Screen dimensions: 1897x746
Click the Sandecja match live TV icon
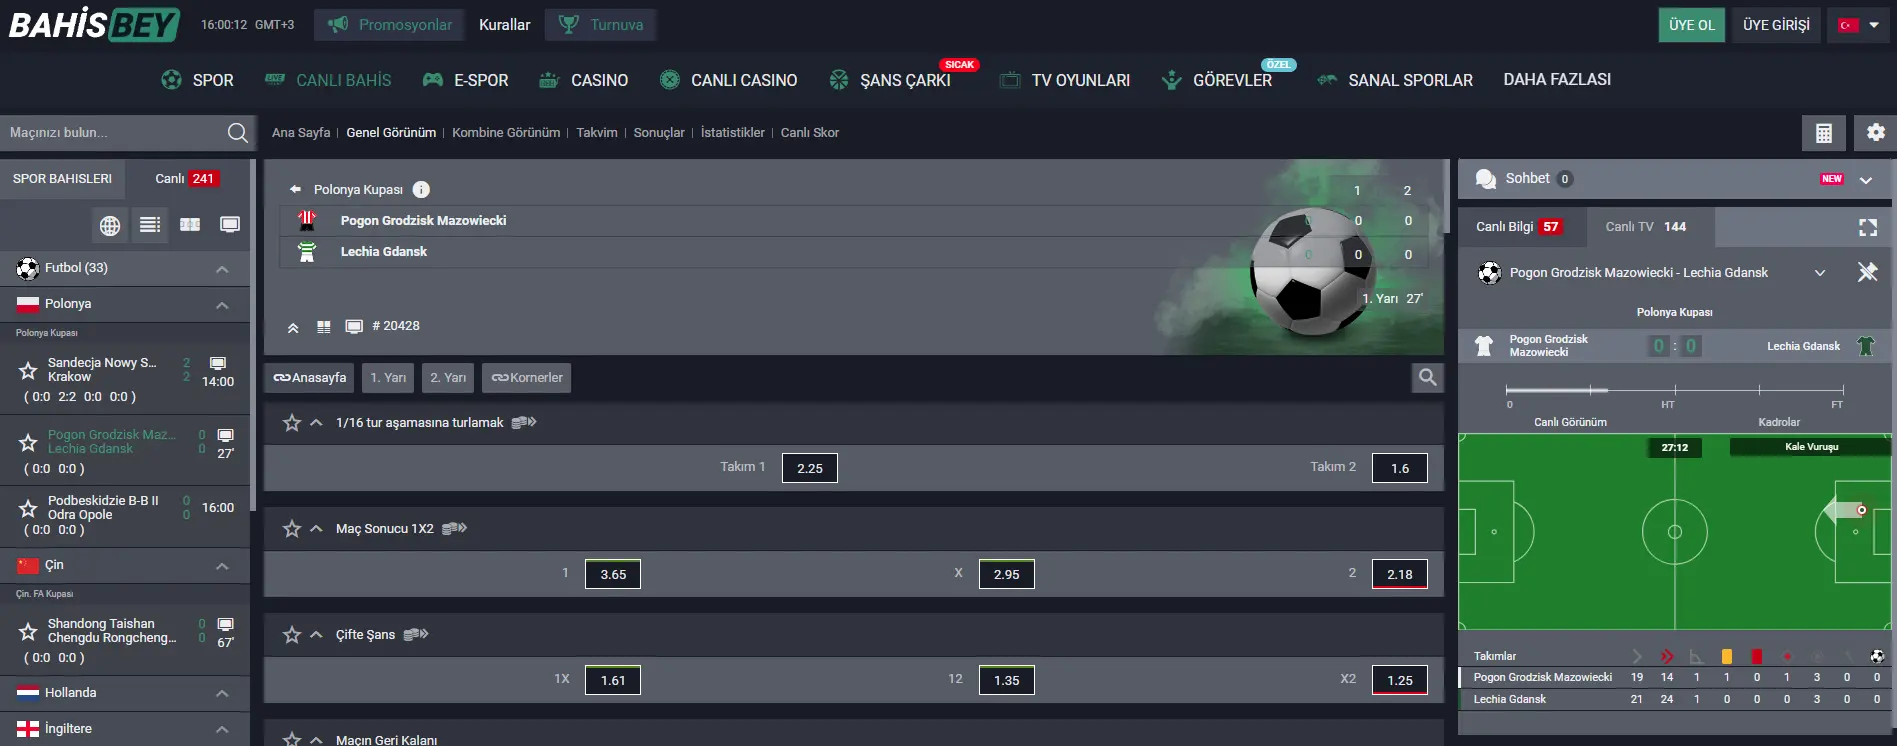coord(218,363)
